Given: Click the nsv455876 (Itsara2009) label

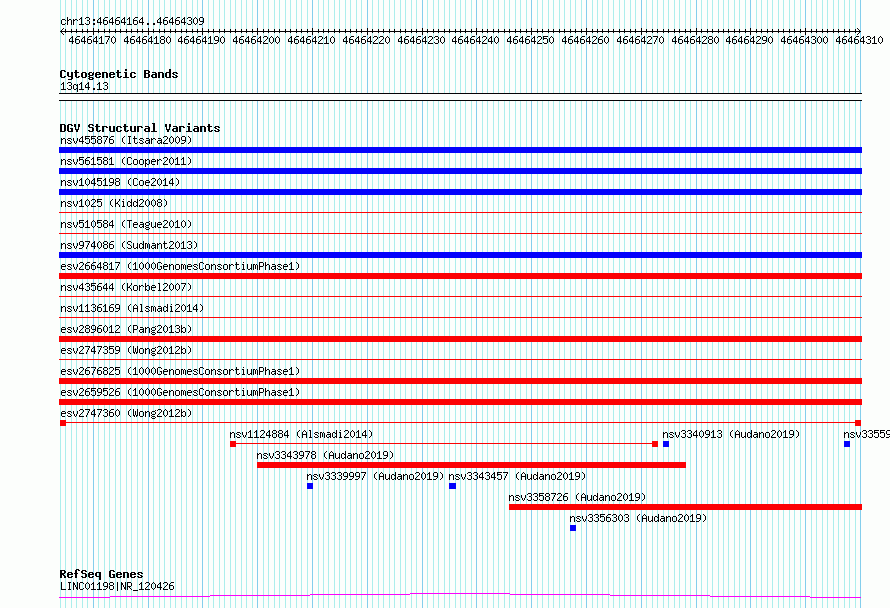Looking at the screenshot, I should coord(126,140).
